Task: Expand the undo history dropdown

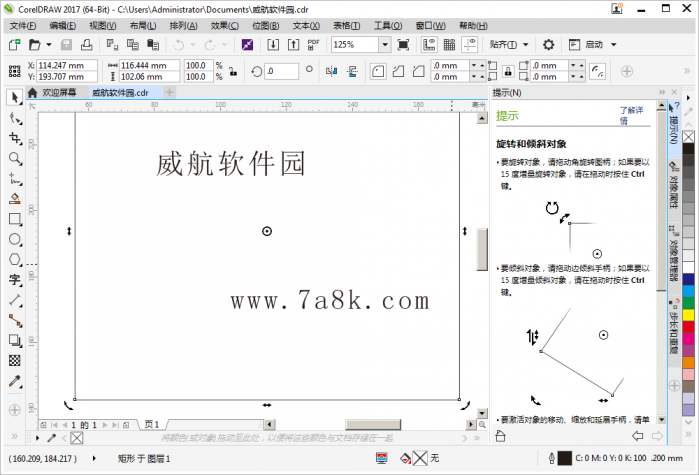Action: pyautogui.click(x=193, y=45)
